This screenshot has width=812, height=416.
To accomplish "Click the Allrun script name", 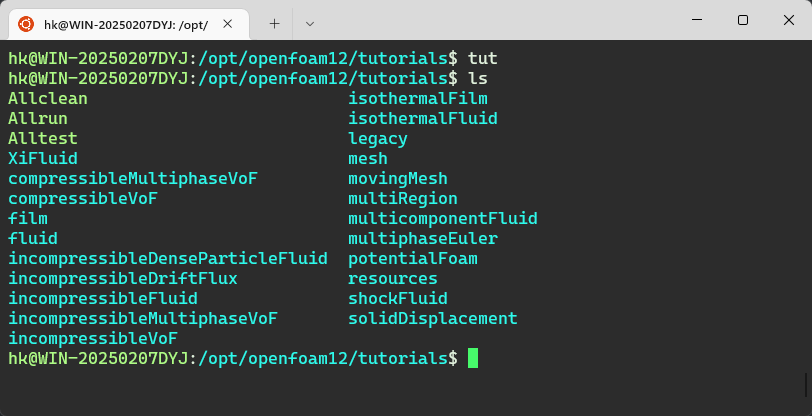I will coord(38,118).
